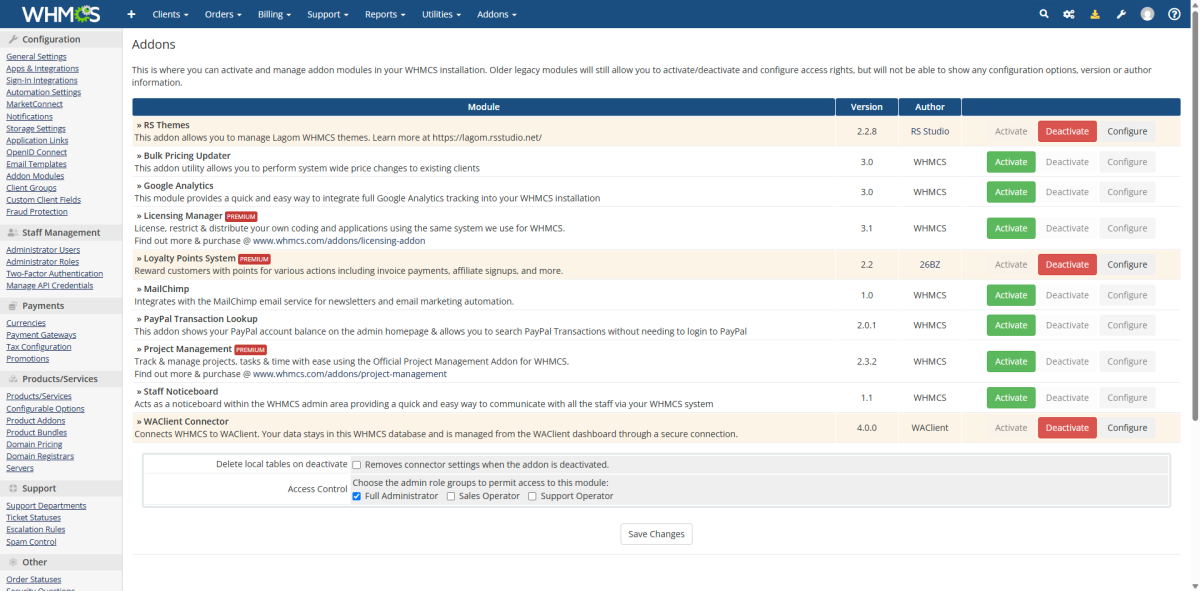
Task: Open Domain Registrars link
Action: pos(40,457)
